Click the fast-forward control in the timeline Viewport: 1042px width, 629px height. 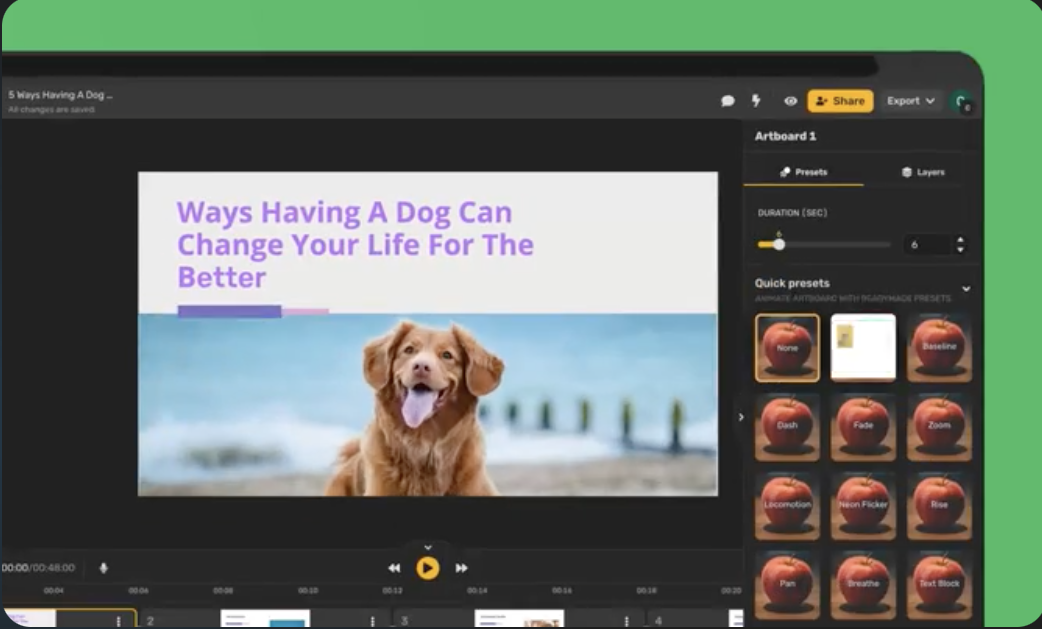click(462, 567)
